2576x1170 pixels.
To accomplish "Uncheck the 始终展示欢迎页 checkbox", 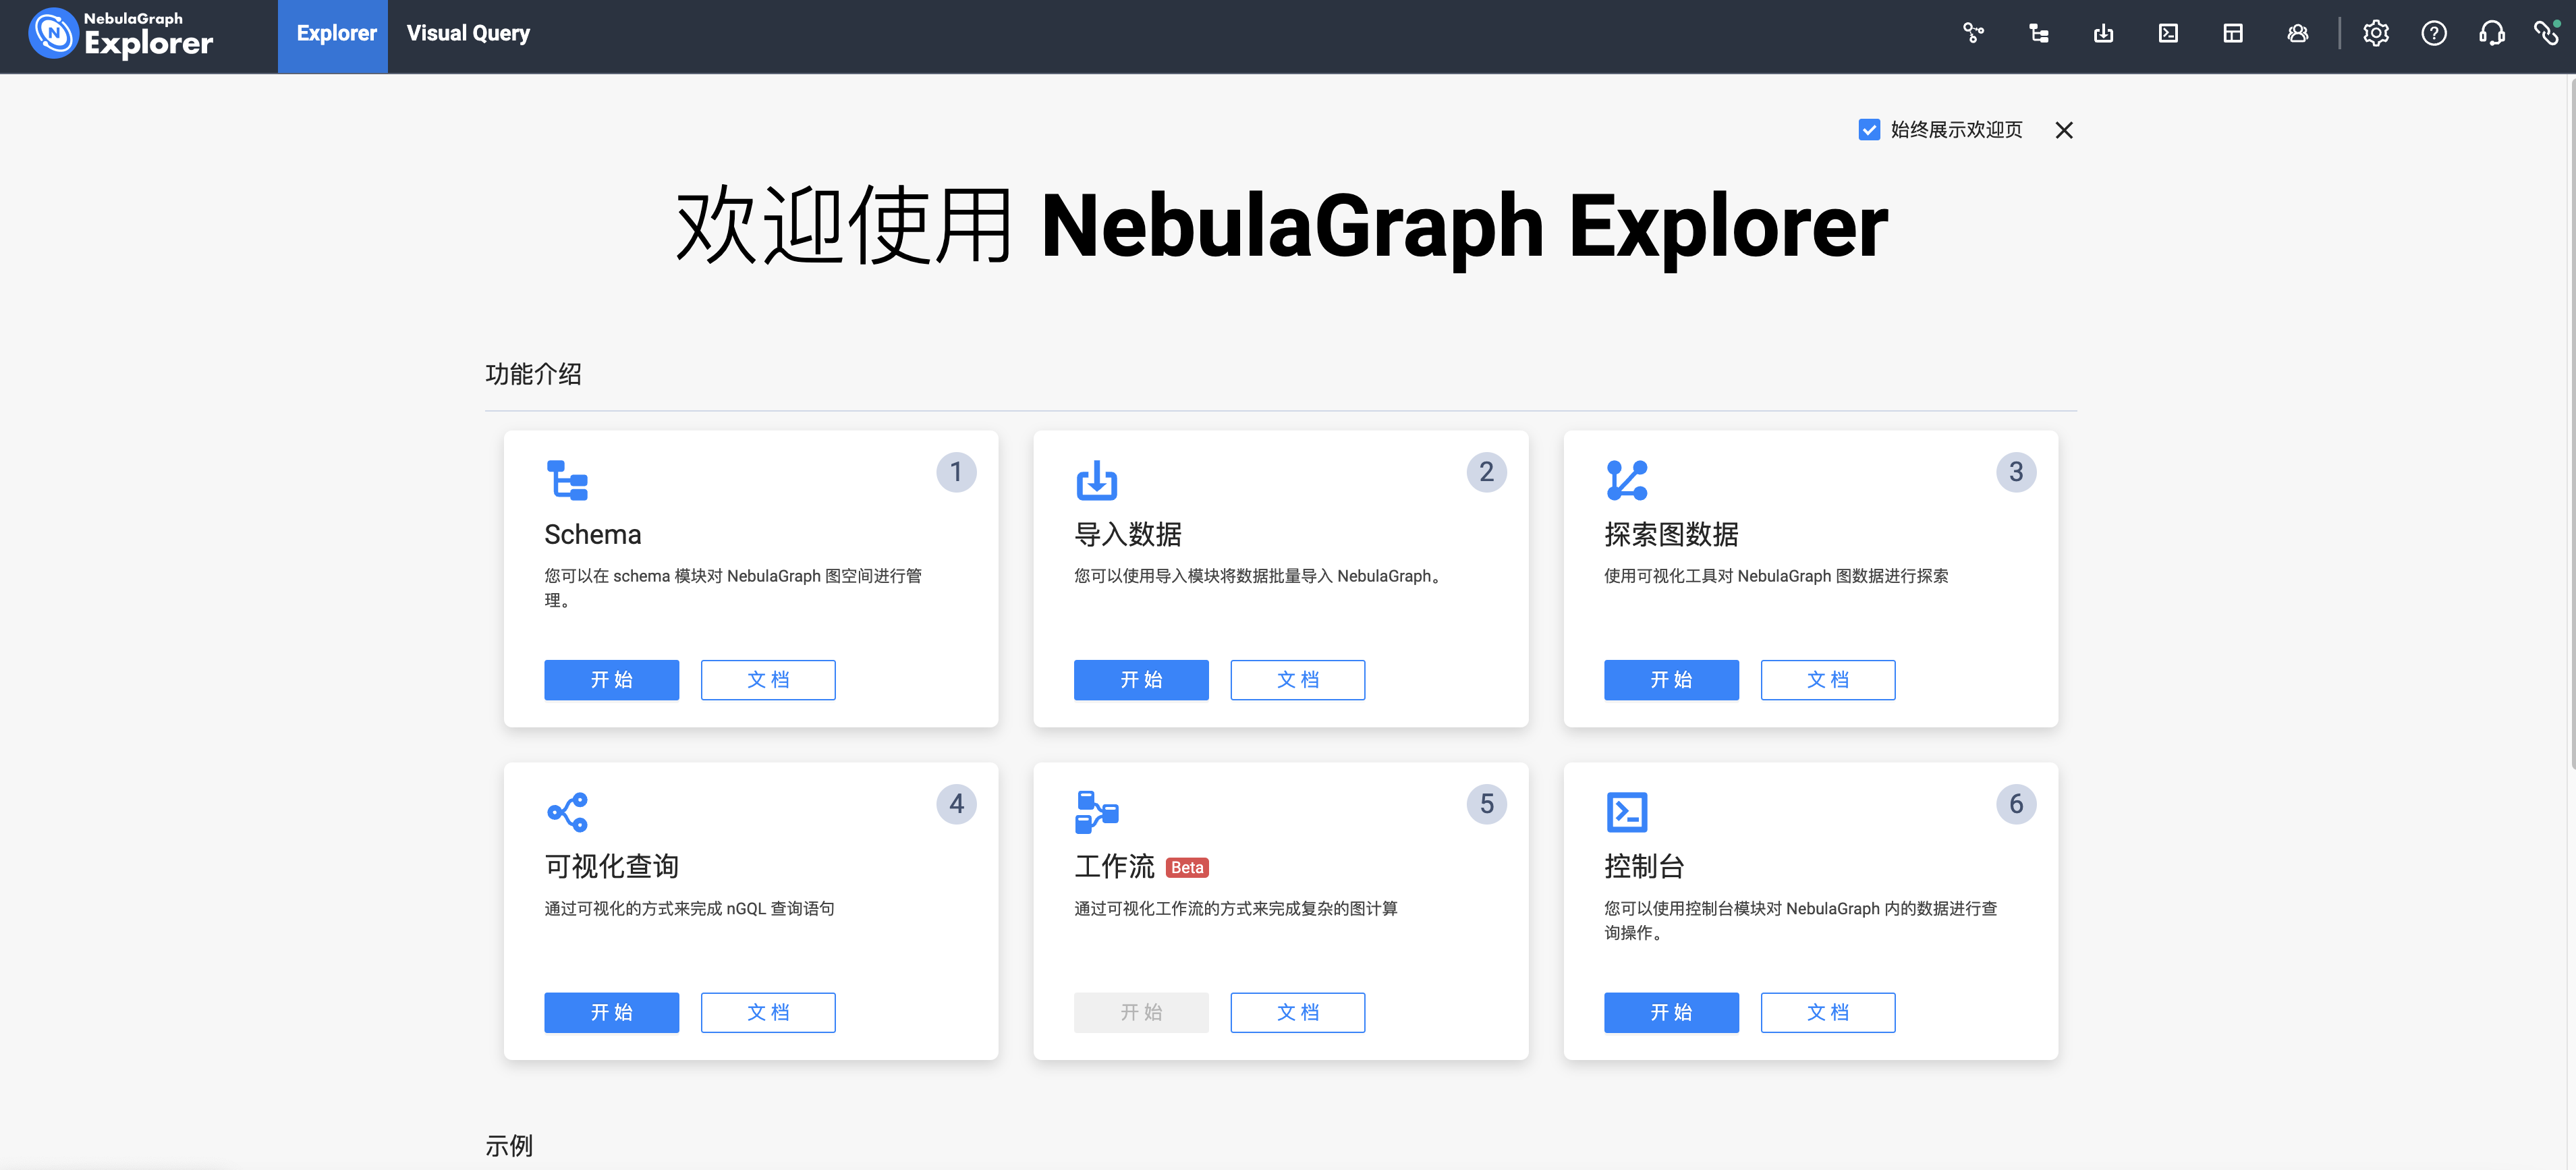I will coord(1869,129).
